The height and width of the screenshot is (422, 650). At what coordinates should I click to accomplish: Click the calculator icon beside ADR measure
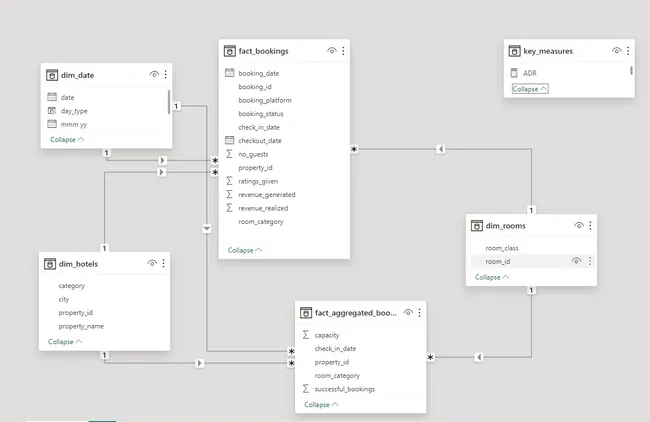(514, 73)
